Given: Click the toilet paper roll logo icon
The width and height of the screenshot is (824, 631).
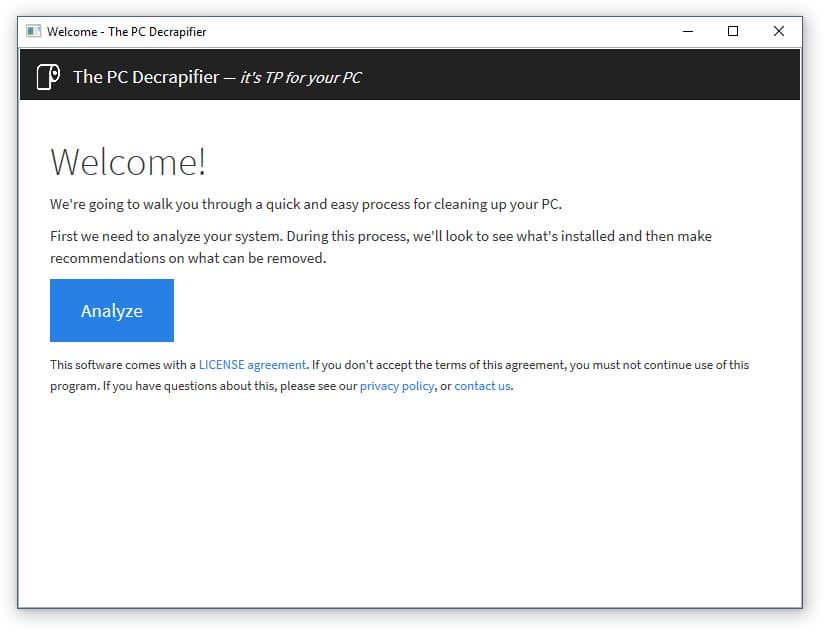Looking at the screenshot, I should click(48, 77).
